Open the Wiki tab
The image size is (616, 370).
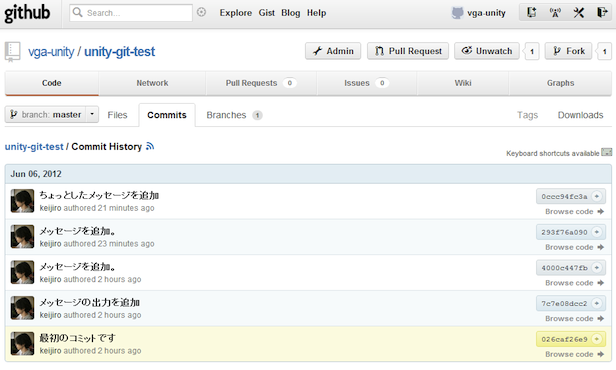click(463, 83)
